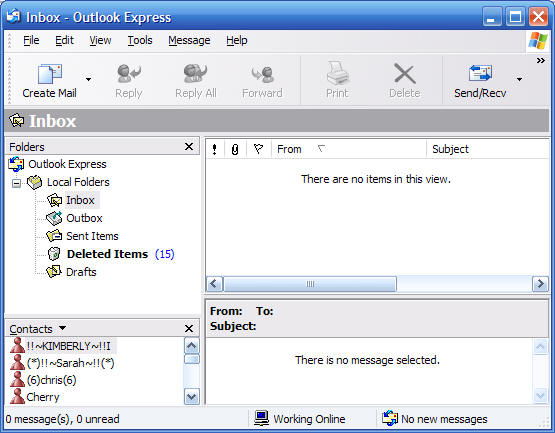Viewport: 555px width, 433px height.
Task: Click the Send/Recv toolbar icon
Action: click(480, 73)
